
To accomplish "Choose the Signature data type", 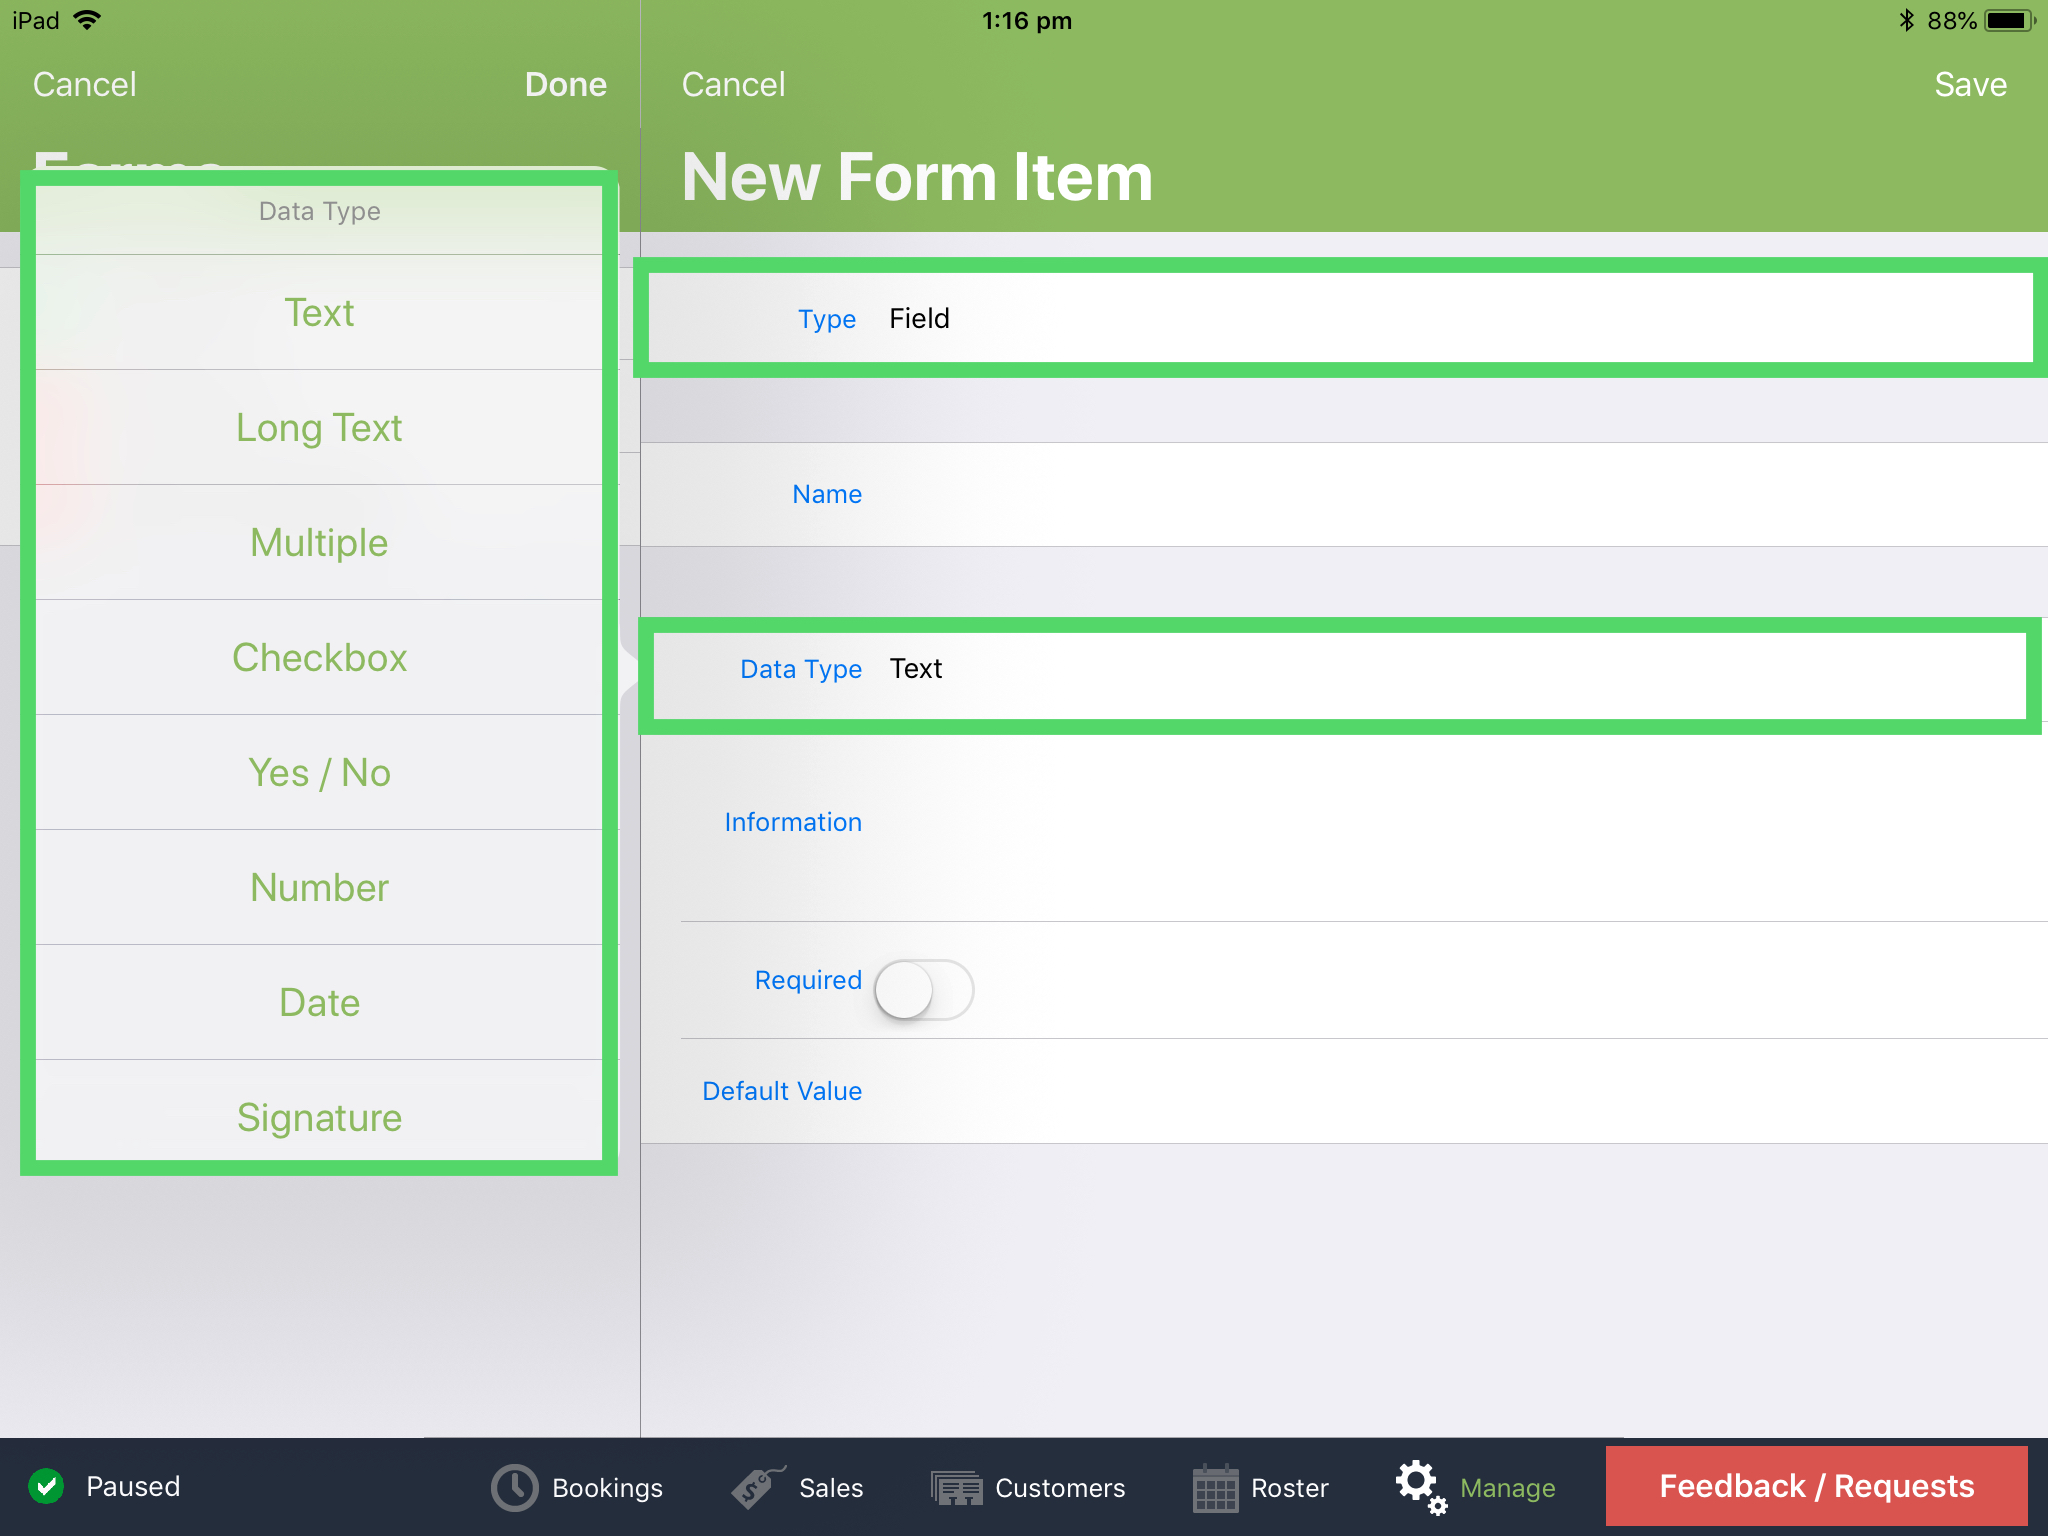I will 319,1117.
